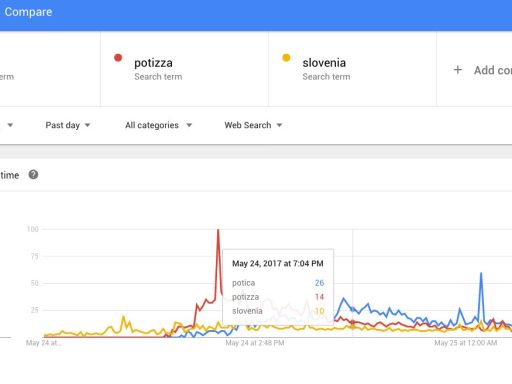The width and height of the screenshot is (512, 384).
Task: Click the partially visible leftmost dropdown arrow
Action: coord(10,125)
